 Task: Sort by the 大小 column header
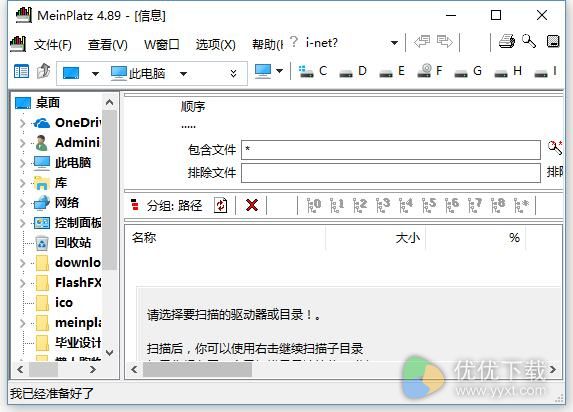pyautogui.click(x=375, y=238)
